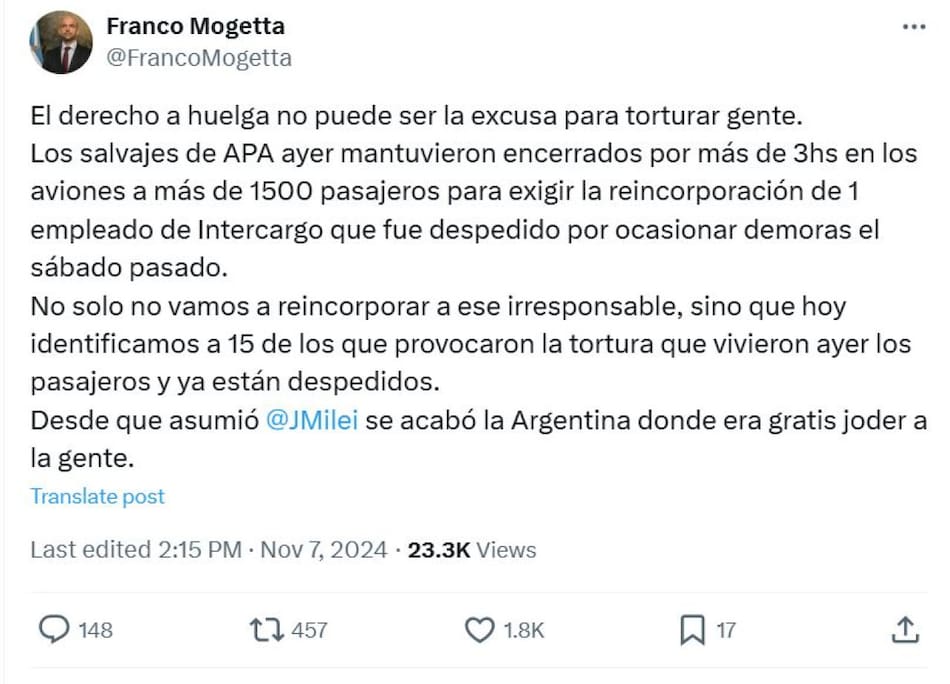950x684 pixels.
Task: Open the @JMilei mention link
Action: pos(312,421)
